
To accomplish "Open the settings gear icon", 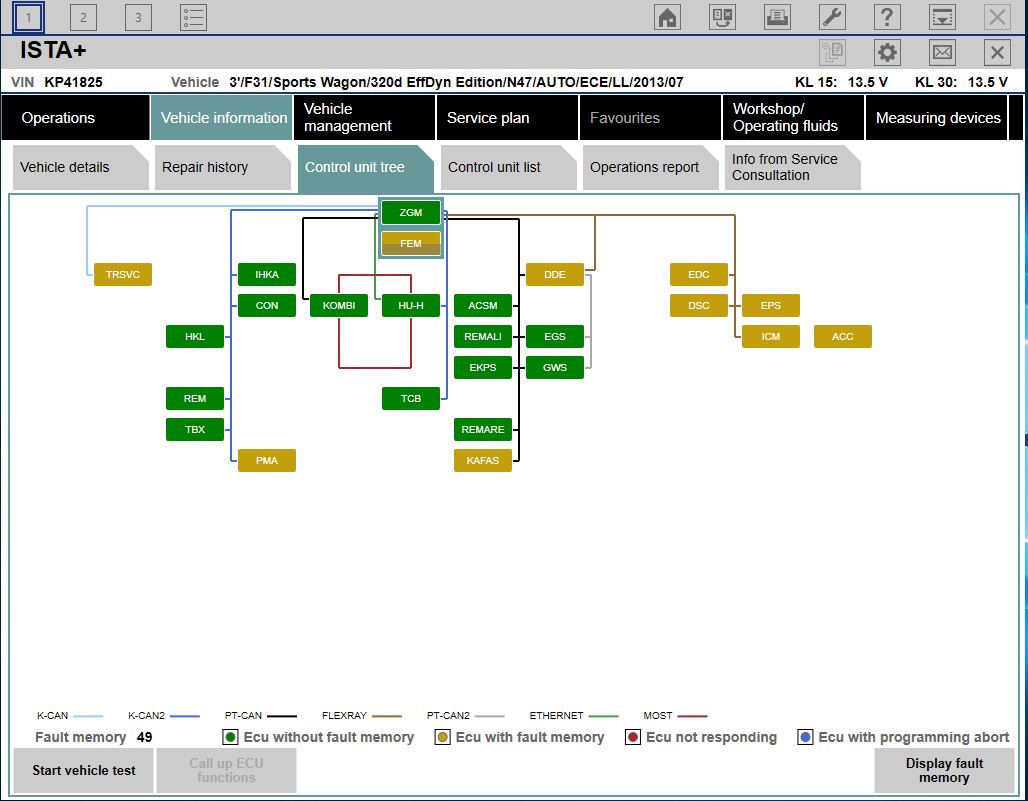I will point(887,53).
